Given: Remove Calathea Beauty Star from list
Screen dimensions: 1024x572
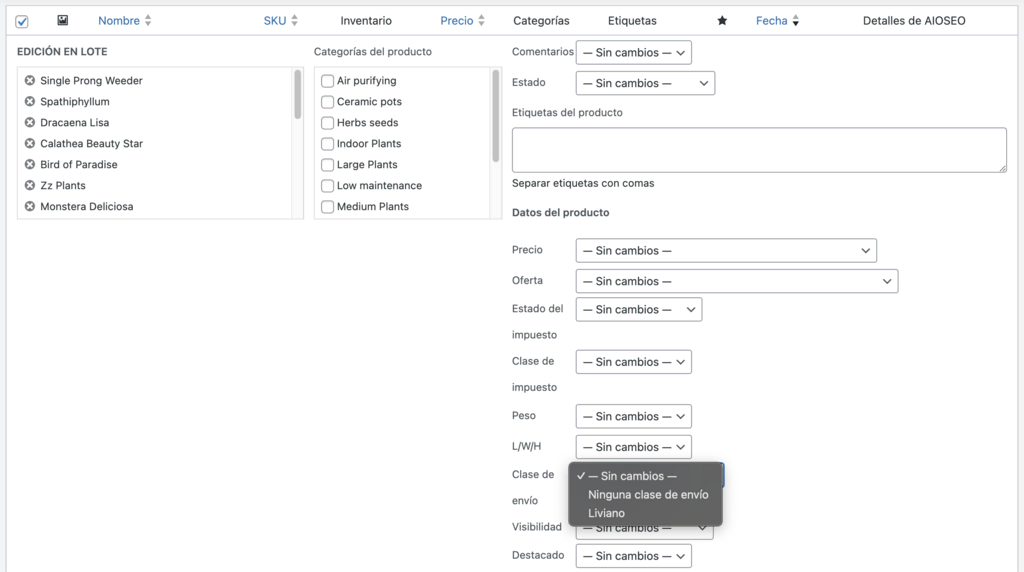Looking at the screenshot, I should point(30,144).
